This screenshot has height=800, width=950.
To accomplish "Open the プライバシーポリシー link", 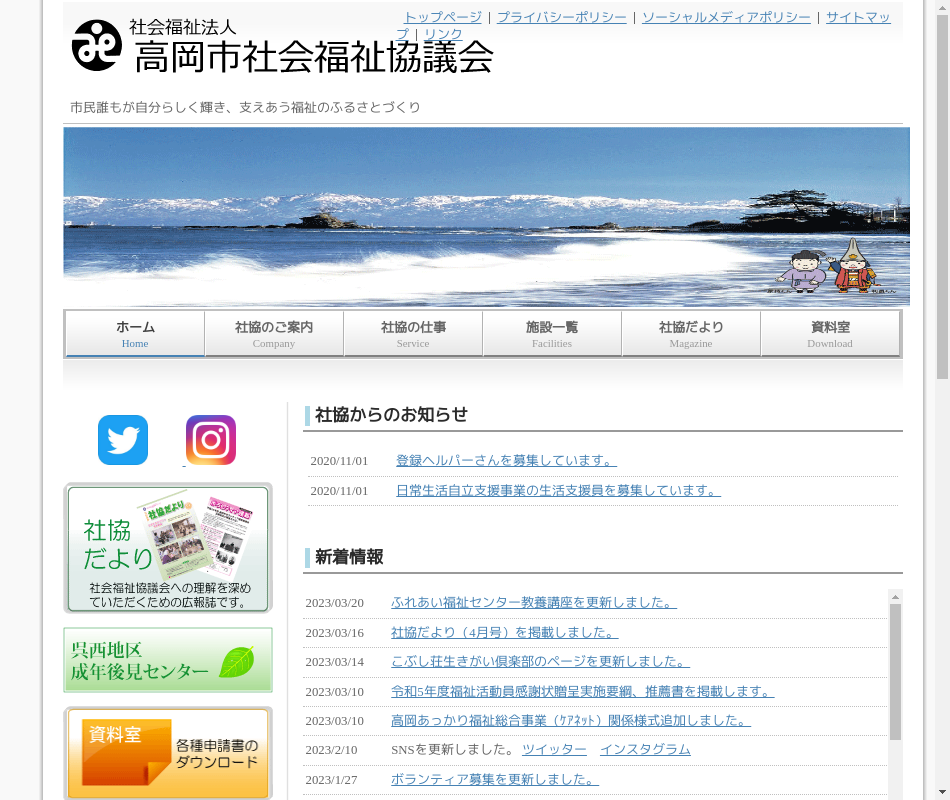I will pyautogui.click(x=561, y=17).
